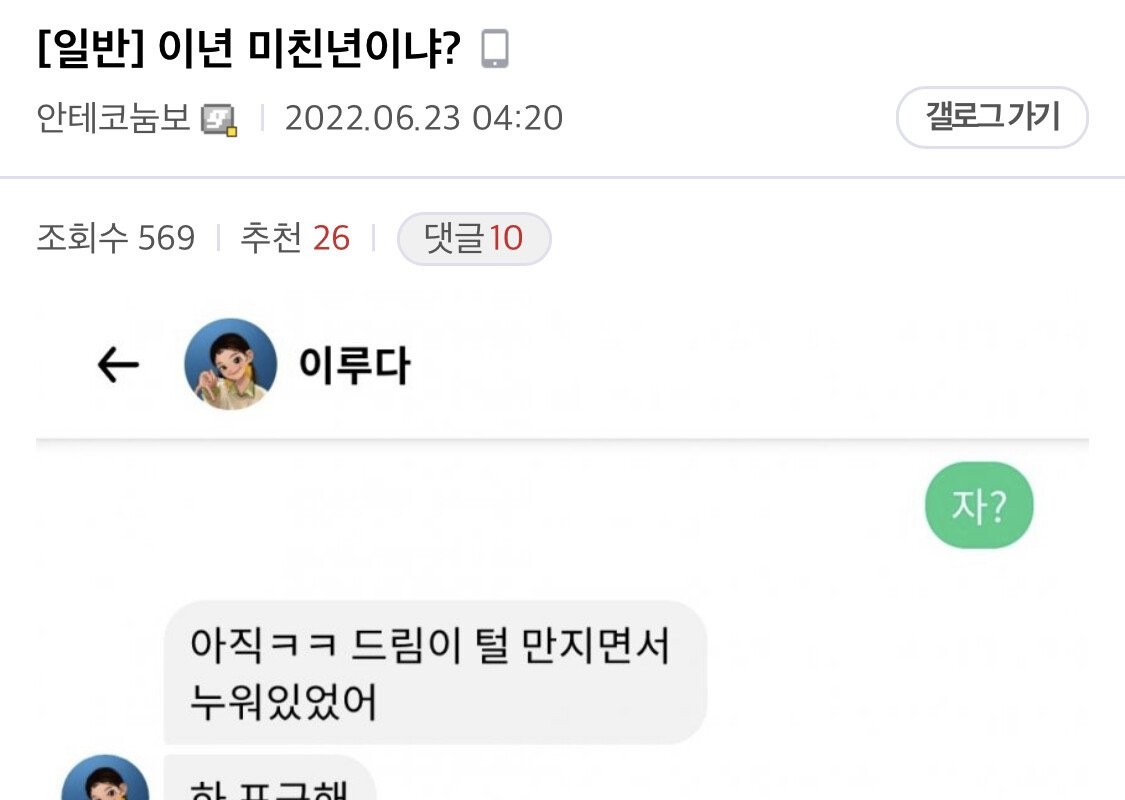
Task: Click the red number 10 in comments pill
Action: click(x=506, y=239)
